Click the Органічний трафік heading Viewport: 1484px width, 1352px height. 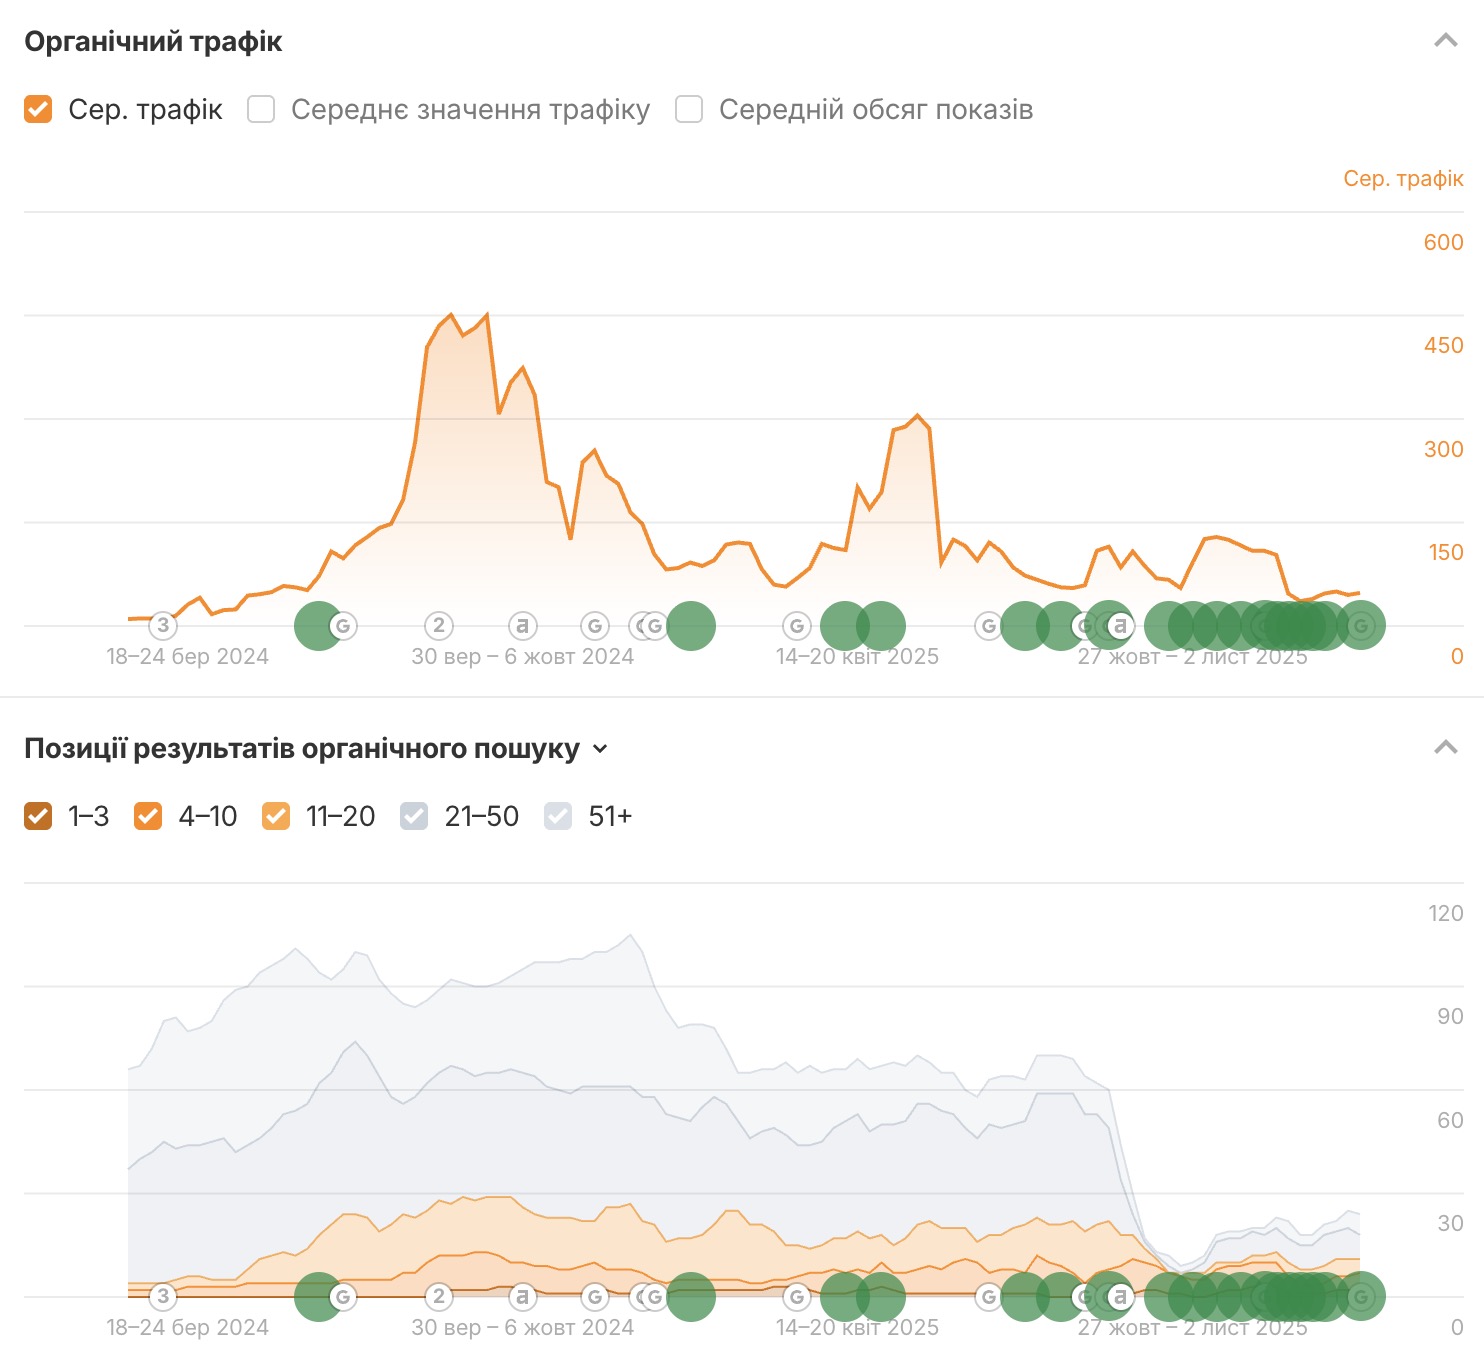coord(153,42)
